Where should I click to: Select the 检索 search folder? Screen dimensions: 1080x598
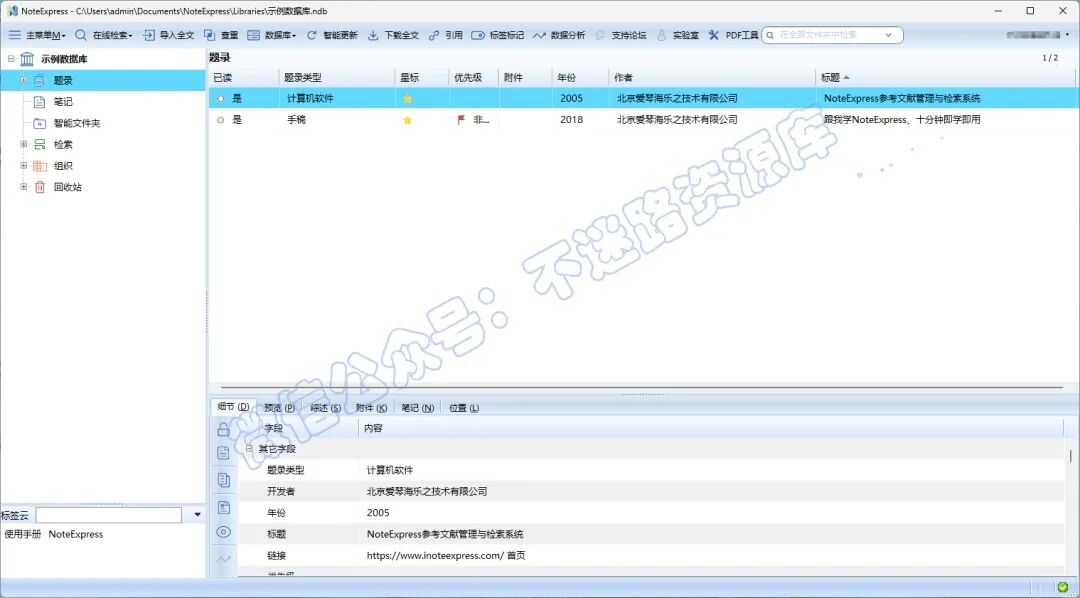click(x=63, y=145)
